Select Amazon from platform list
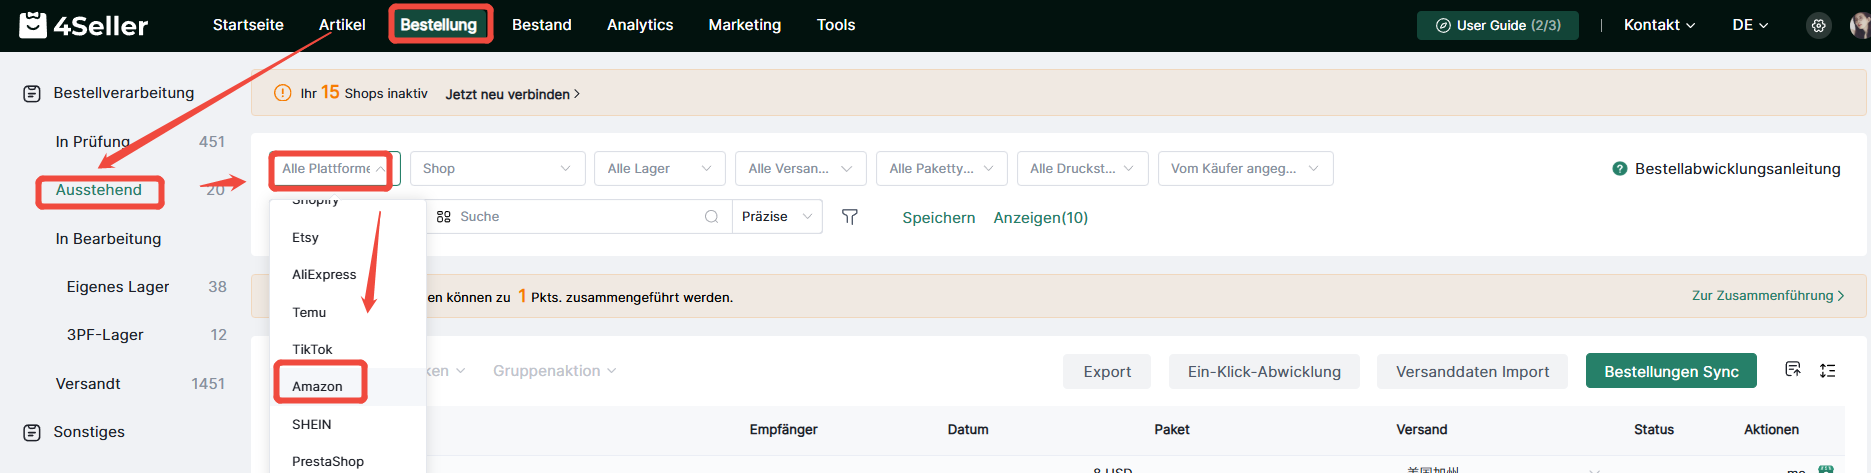The image size is (1871, 473). click(348, 387)
